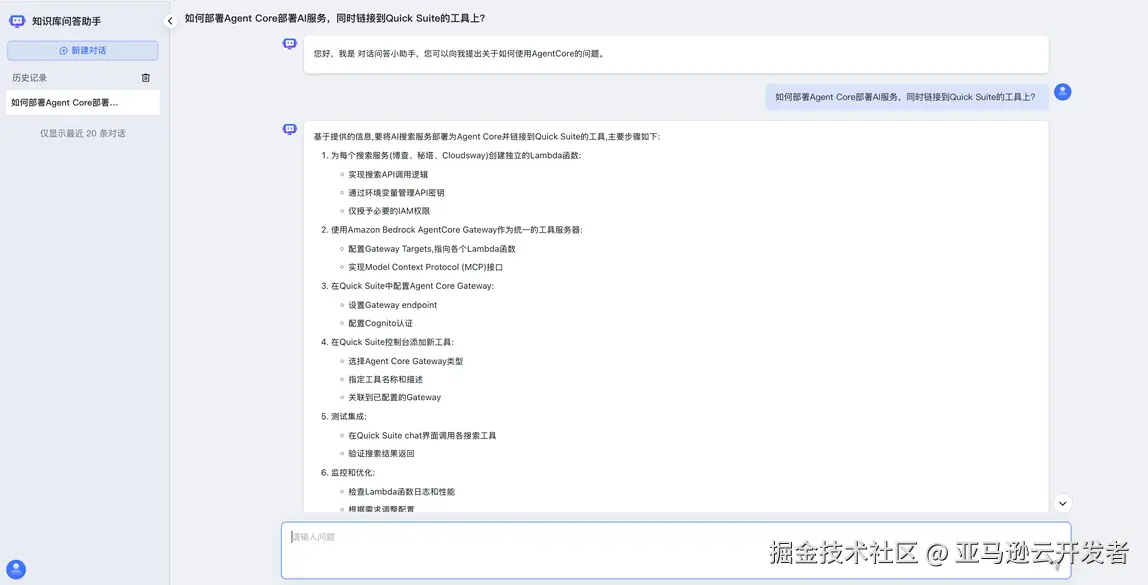Collapse the sidebar with the chevron
The height and width of the screenshot is (585, 1148).
170,21
